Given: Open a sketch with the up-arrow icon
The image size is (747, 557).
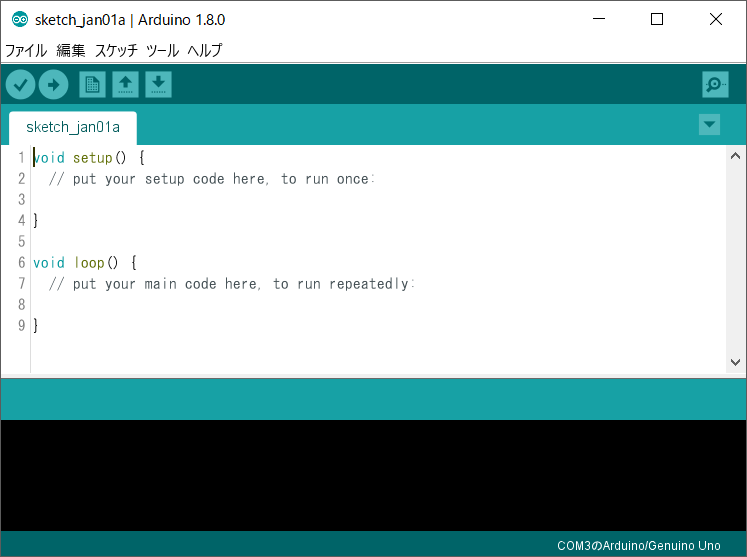Looking at the screenshot, I should coord(125,85).
